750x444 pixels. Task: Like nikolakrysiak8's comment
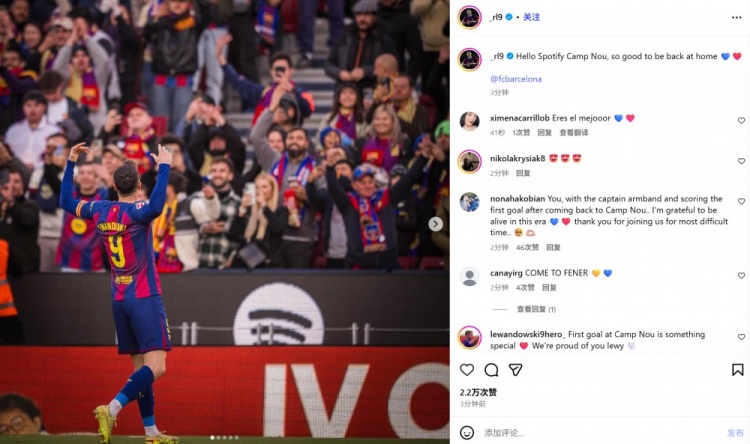pyautogui.click(x=741, y=161)
